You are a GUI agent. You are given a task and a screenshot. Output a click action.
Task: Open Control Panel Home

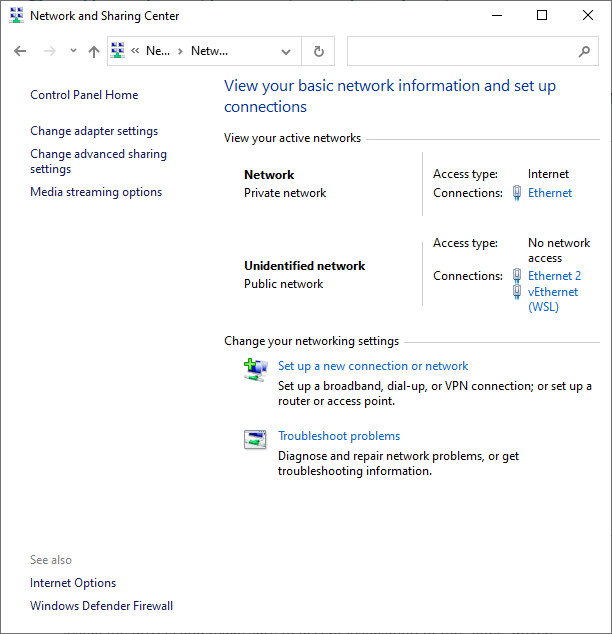coord(84,95)
